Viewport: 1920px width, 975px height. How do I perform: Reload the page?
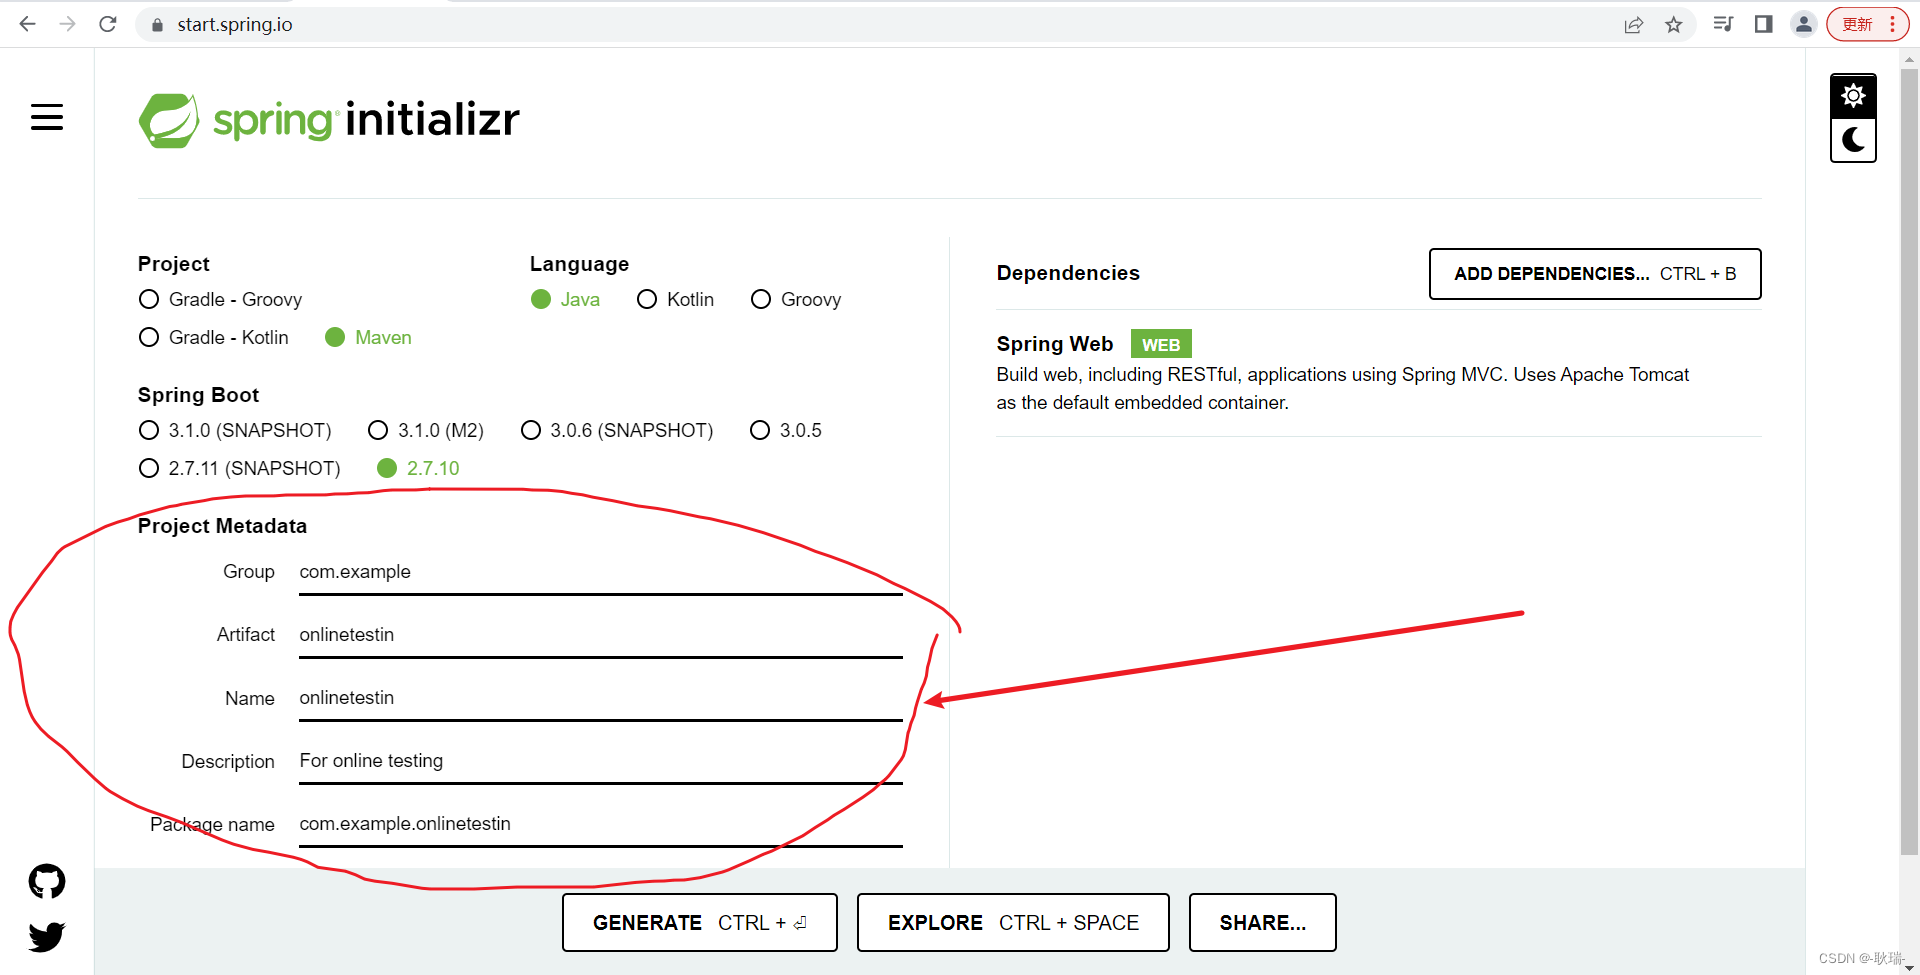108,24
